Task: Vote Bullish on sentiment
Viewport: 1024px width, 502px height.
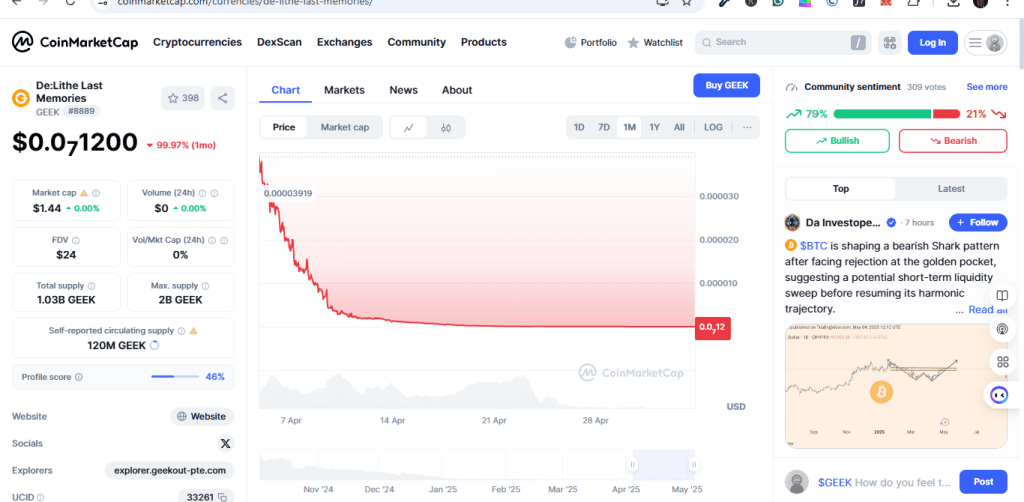Action: [x=837, y=141]
